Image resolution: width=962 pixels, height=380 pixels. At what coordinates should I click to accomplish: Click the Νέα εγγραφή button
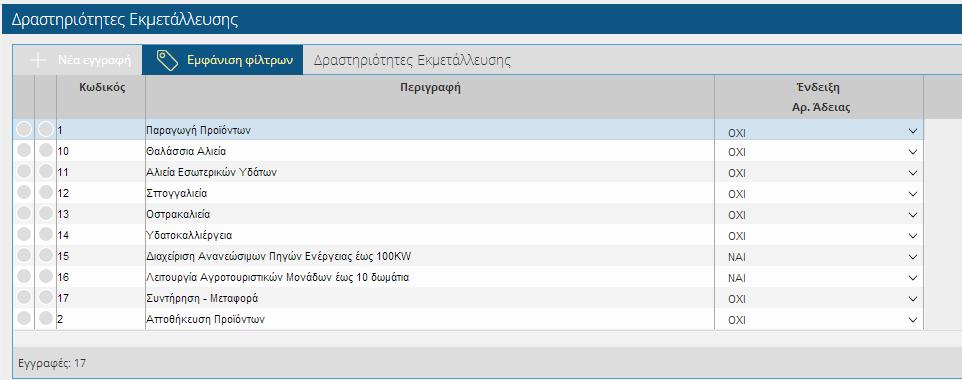tap(81, 60)
